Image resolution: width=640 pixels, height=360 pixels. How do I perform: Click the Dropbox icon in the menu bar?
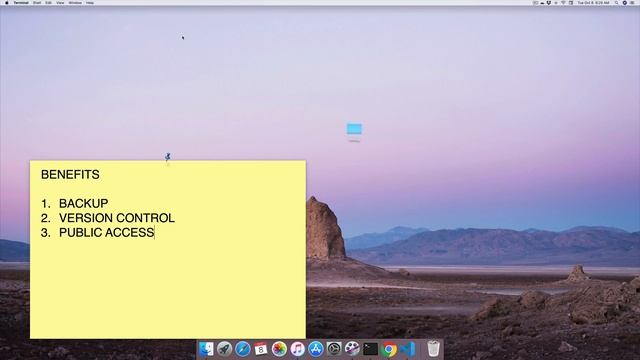point(549,2)
